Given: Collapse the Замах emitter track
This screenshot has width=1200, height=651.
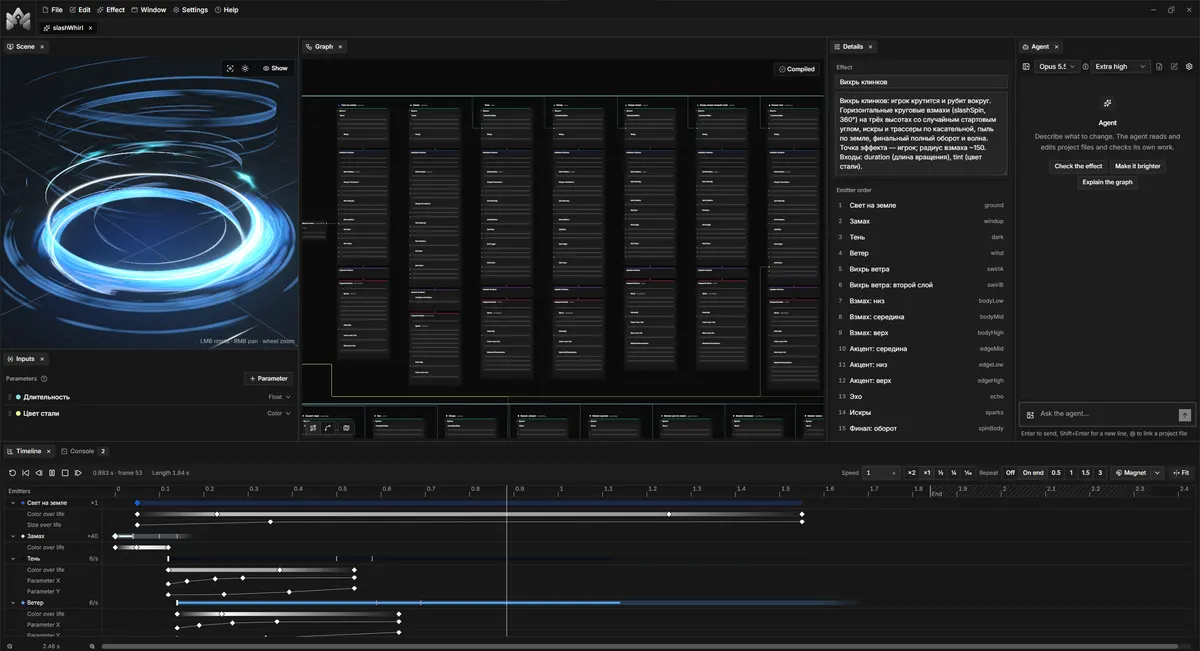Looking at the screenshot, I should click(13, 536).
